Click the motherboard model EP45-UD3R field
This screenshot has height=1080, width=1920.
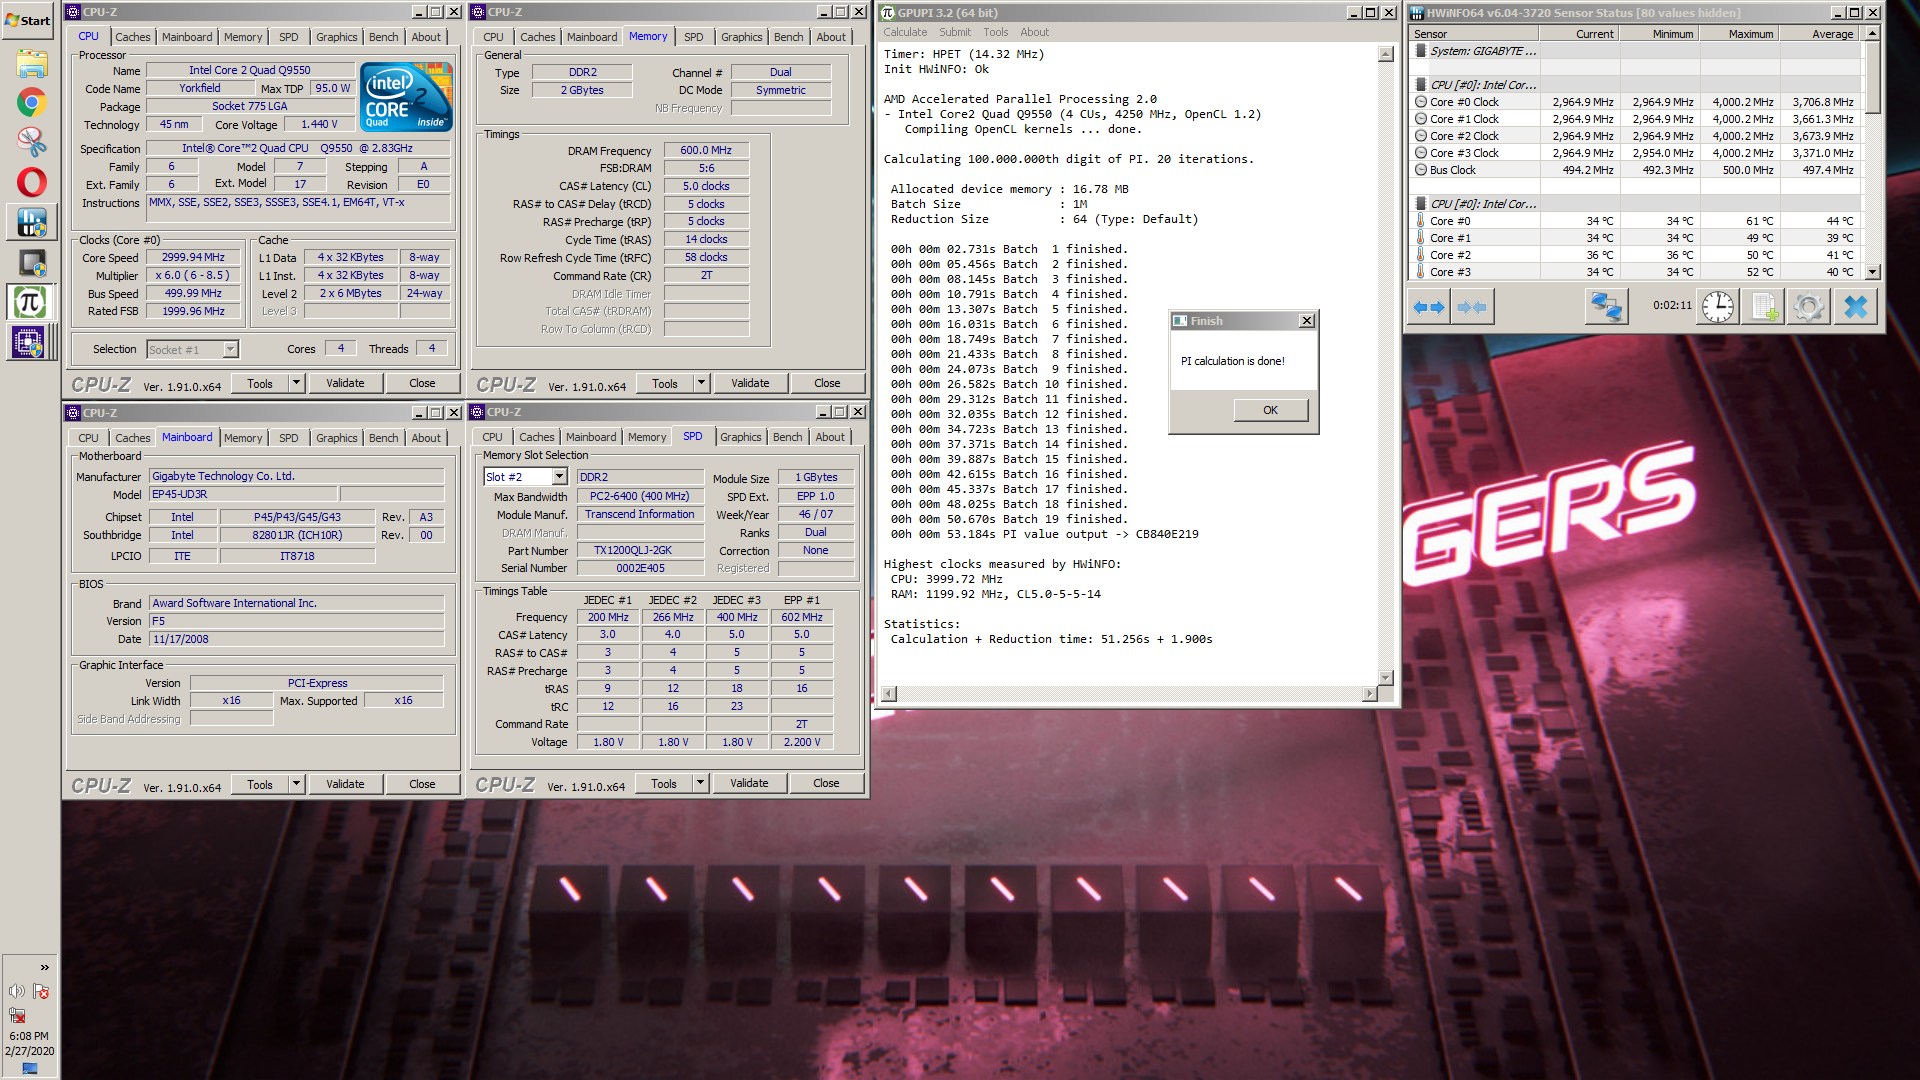pos(243,494)
